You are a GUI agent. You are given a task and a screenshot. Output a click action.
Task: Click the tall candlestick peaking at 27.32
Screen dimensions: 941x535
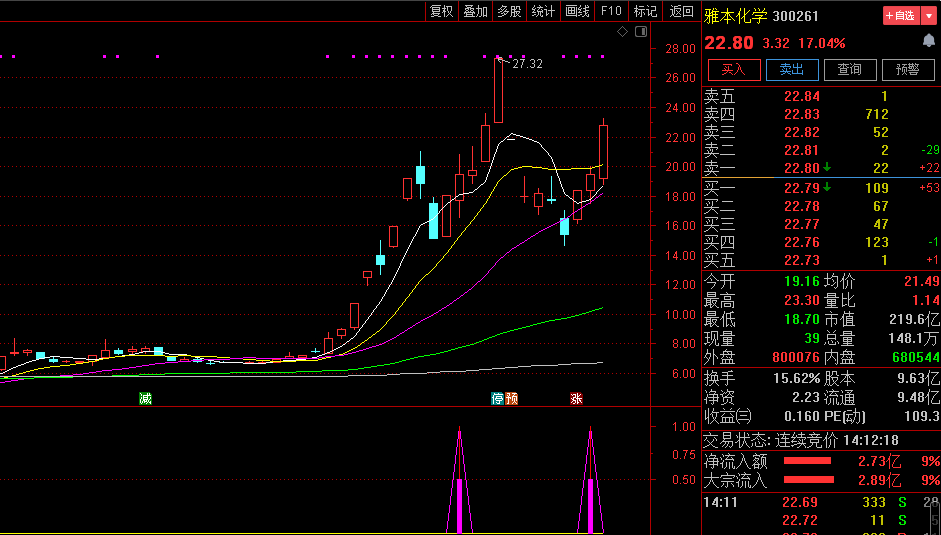coord(498,90)
